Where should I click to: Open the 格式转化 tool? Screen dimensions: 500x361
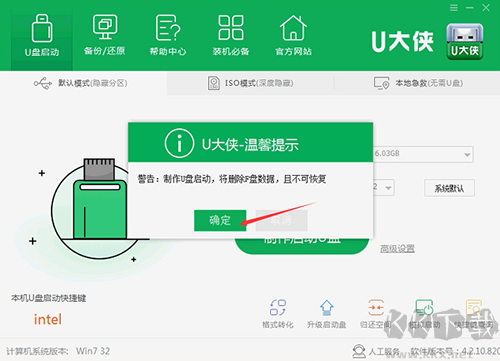click(x=278, y=313)
